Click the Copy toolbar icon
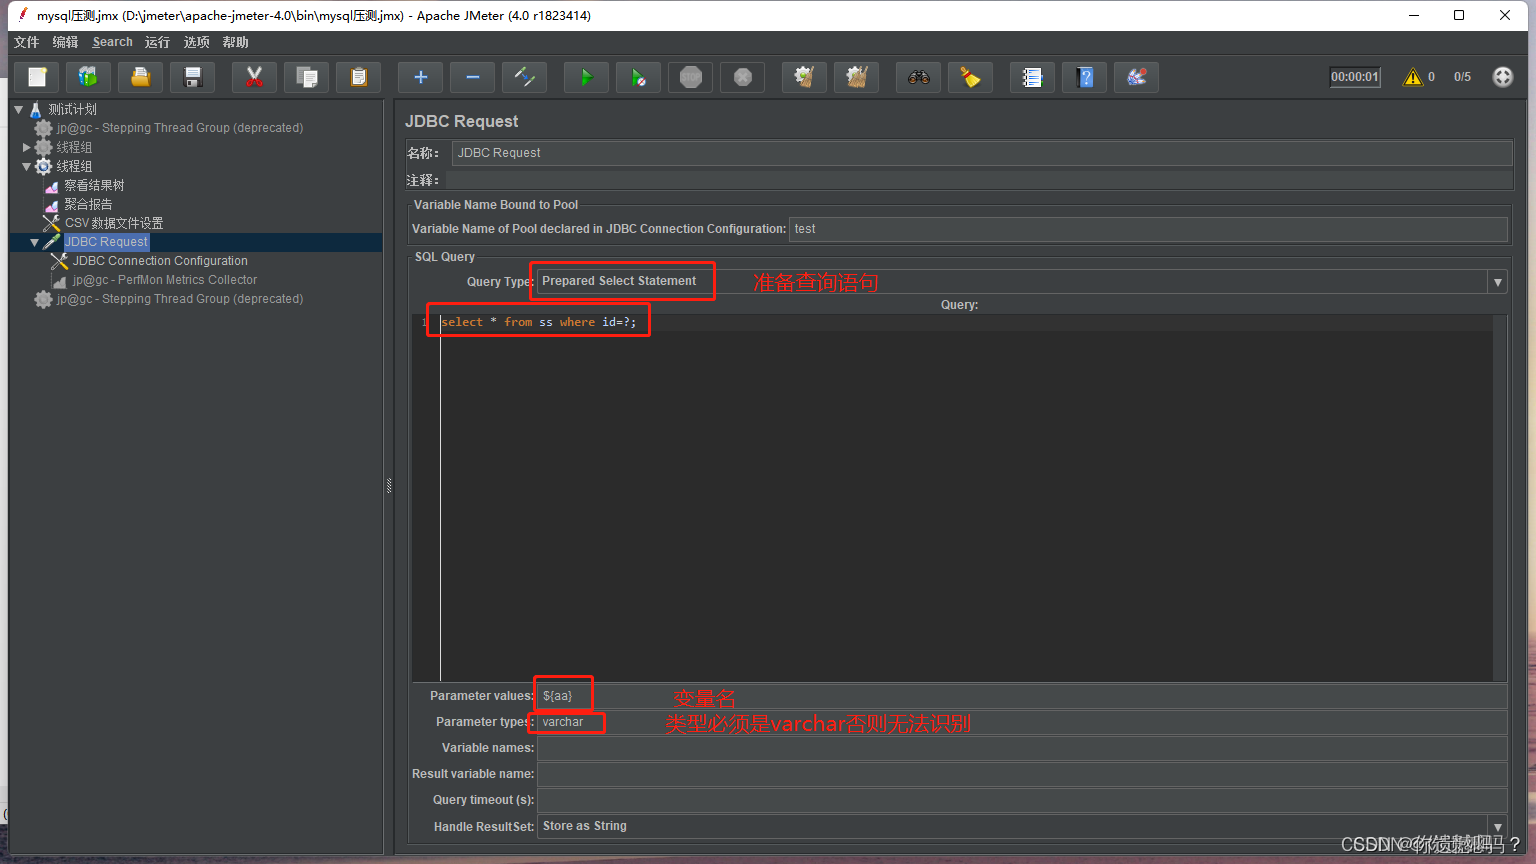The image size is (1536, 864). 306,77
